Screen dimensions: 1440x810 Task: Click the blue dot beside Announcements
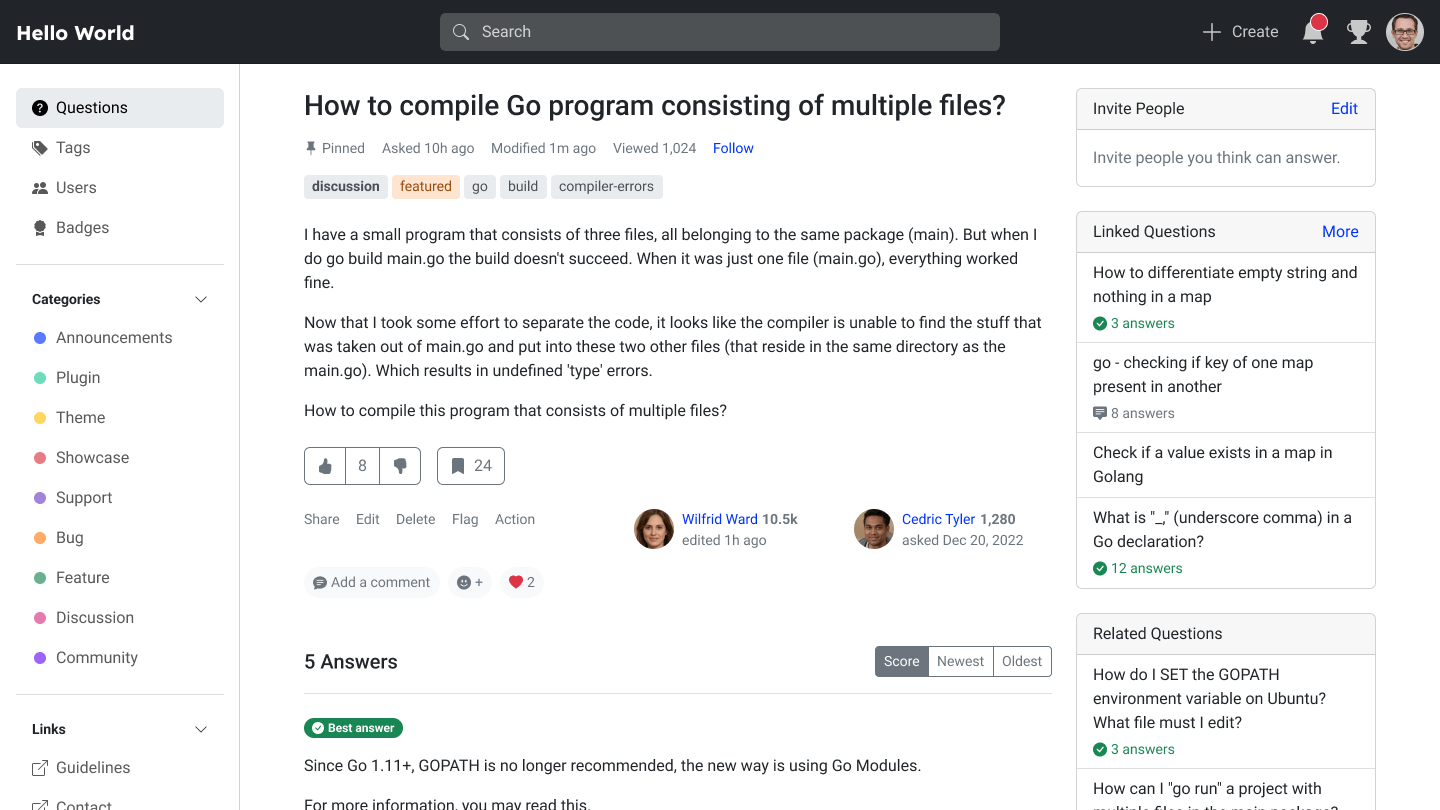[38, 338]
